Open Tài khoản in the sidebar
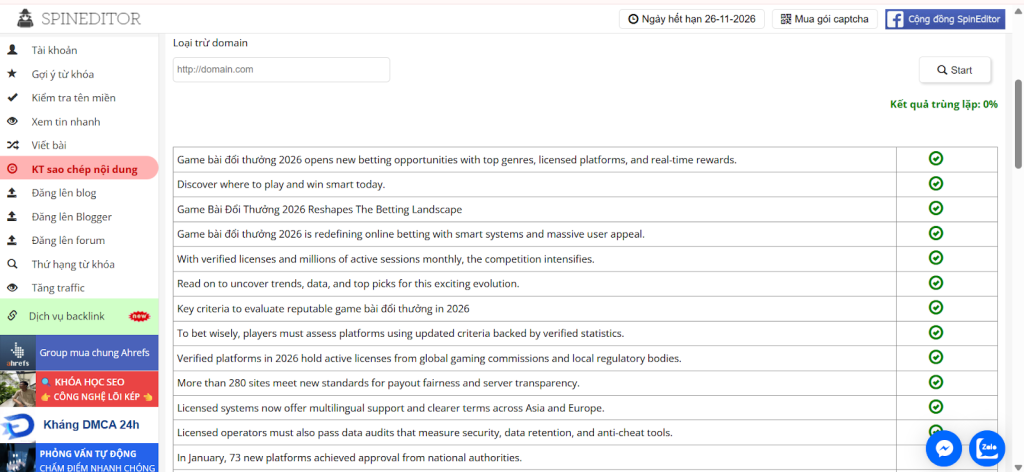Screen dimensions: 1024x472 click(54, 50)
